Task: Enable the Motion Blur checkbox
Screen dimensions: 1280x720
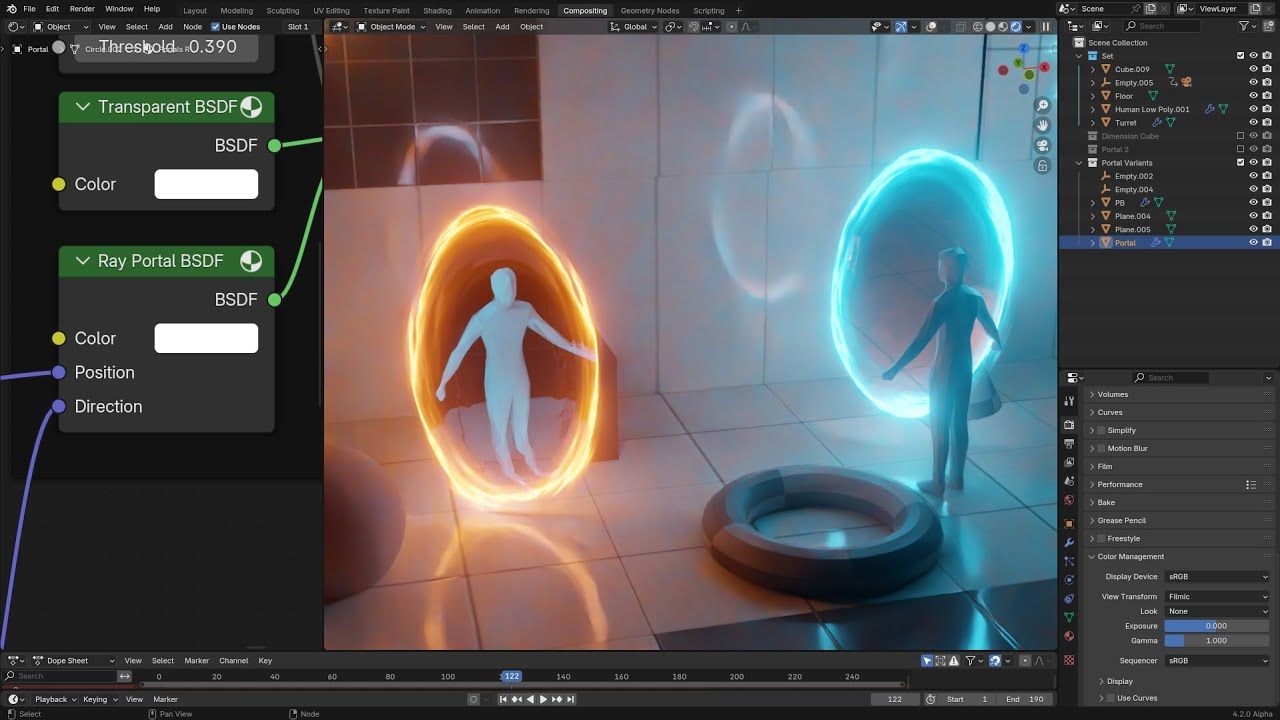Action: coord(1102,448)
